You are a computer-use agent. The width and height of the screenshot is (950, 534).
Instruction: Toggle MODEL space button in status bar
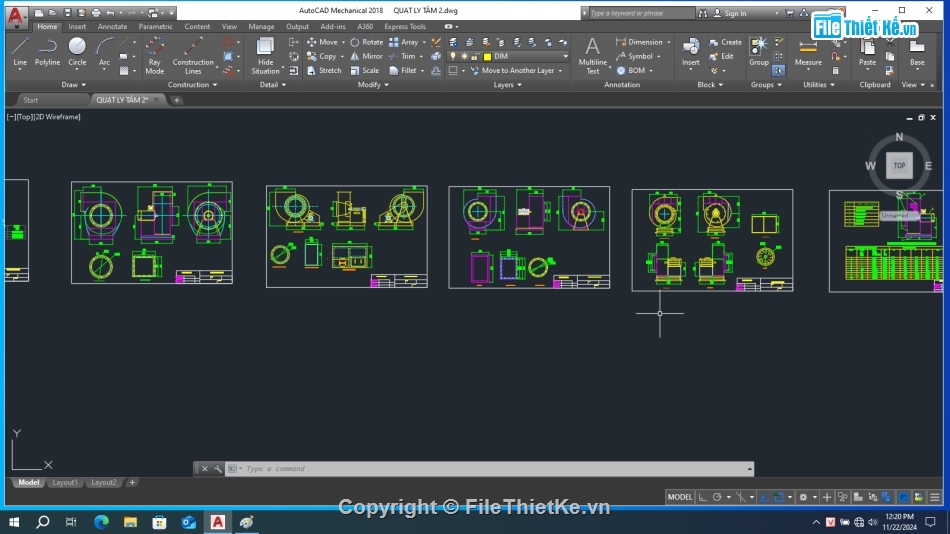(679, 497)
